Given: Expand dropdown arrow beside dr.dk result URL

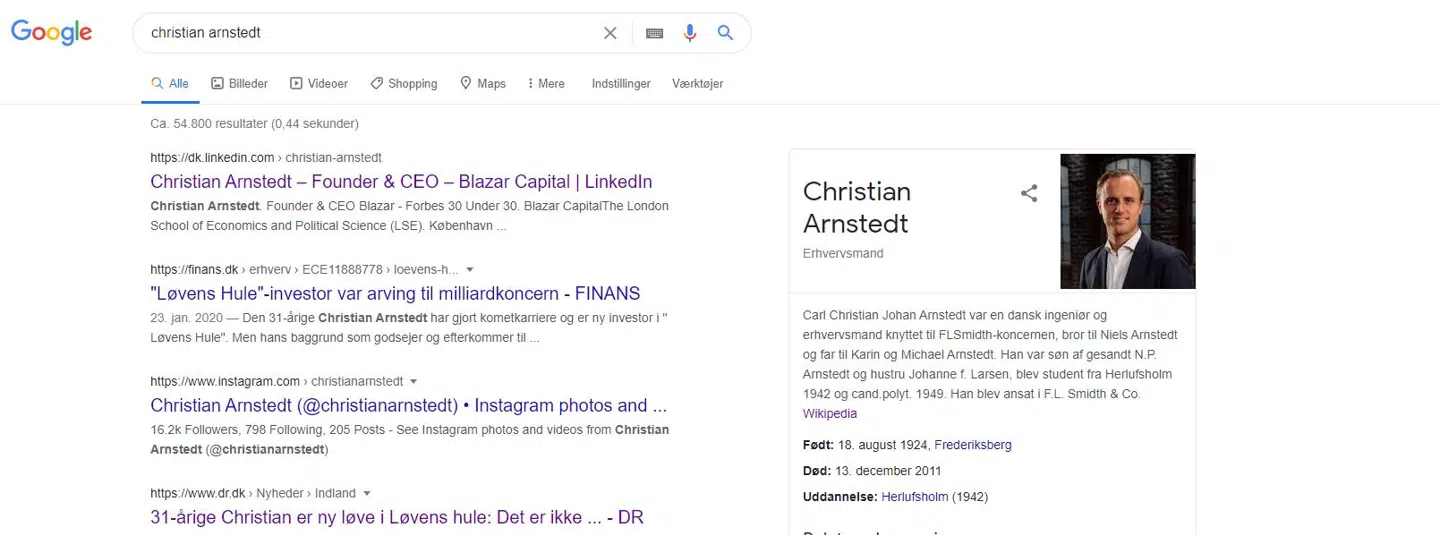Looking at the screenshot, I should (x=367, y=494).
